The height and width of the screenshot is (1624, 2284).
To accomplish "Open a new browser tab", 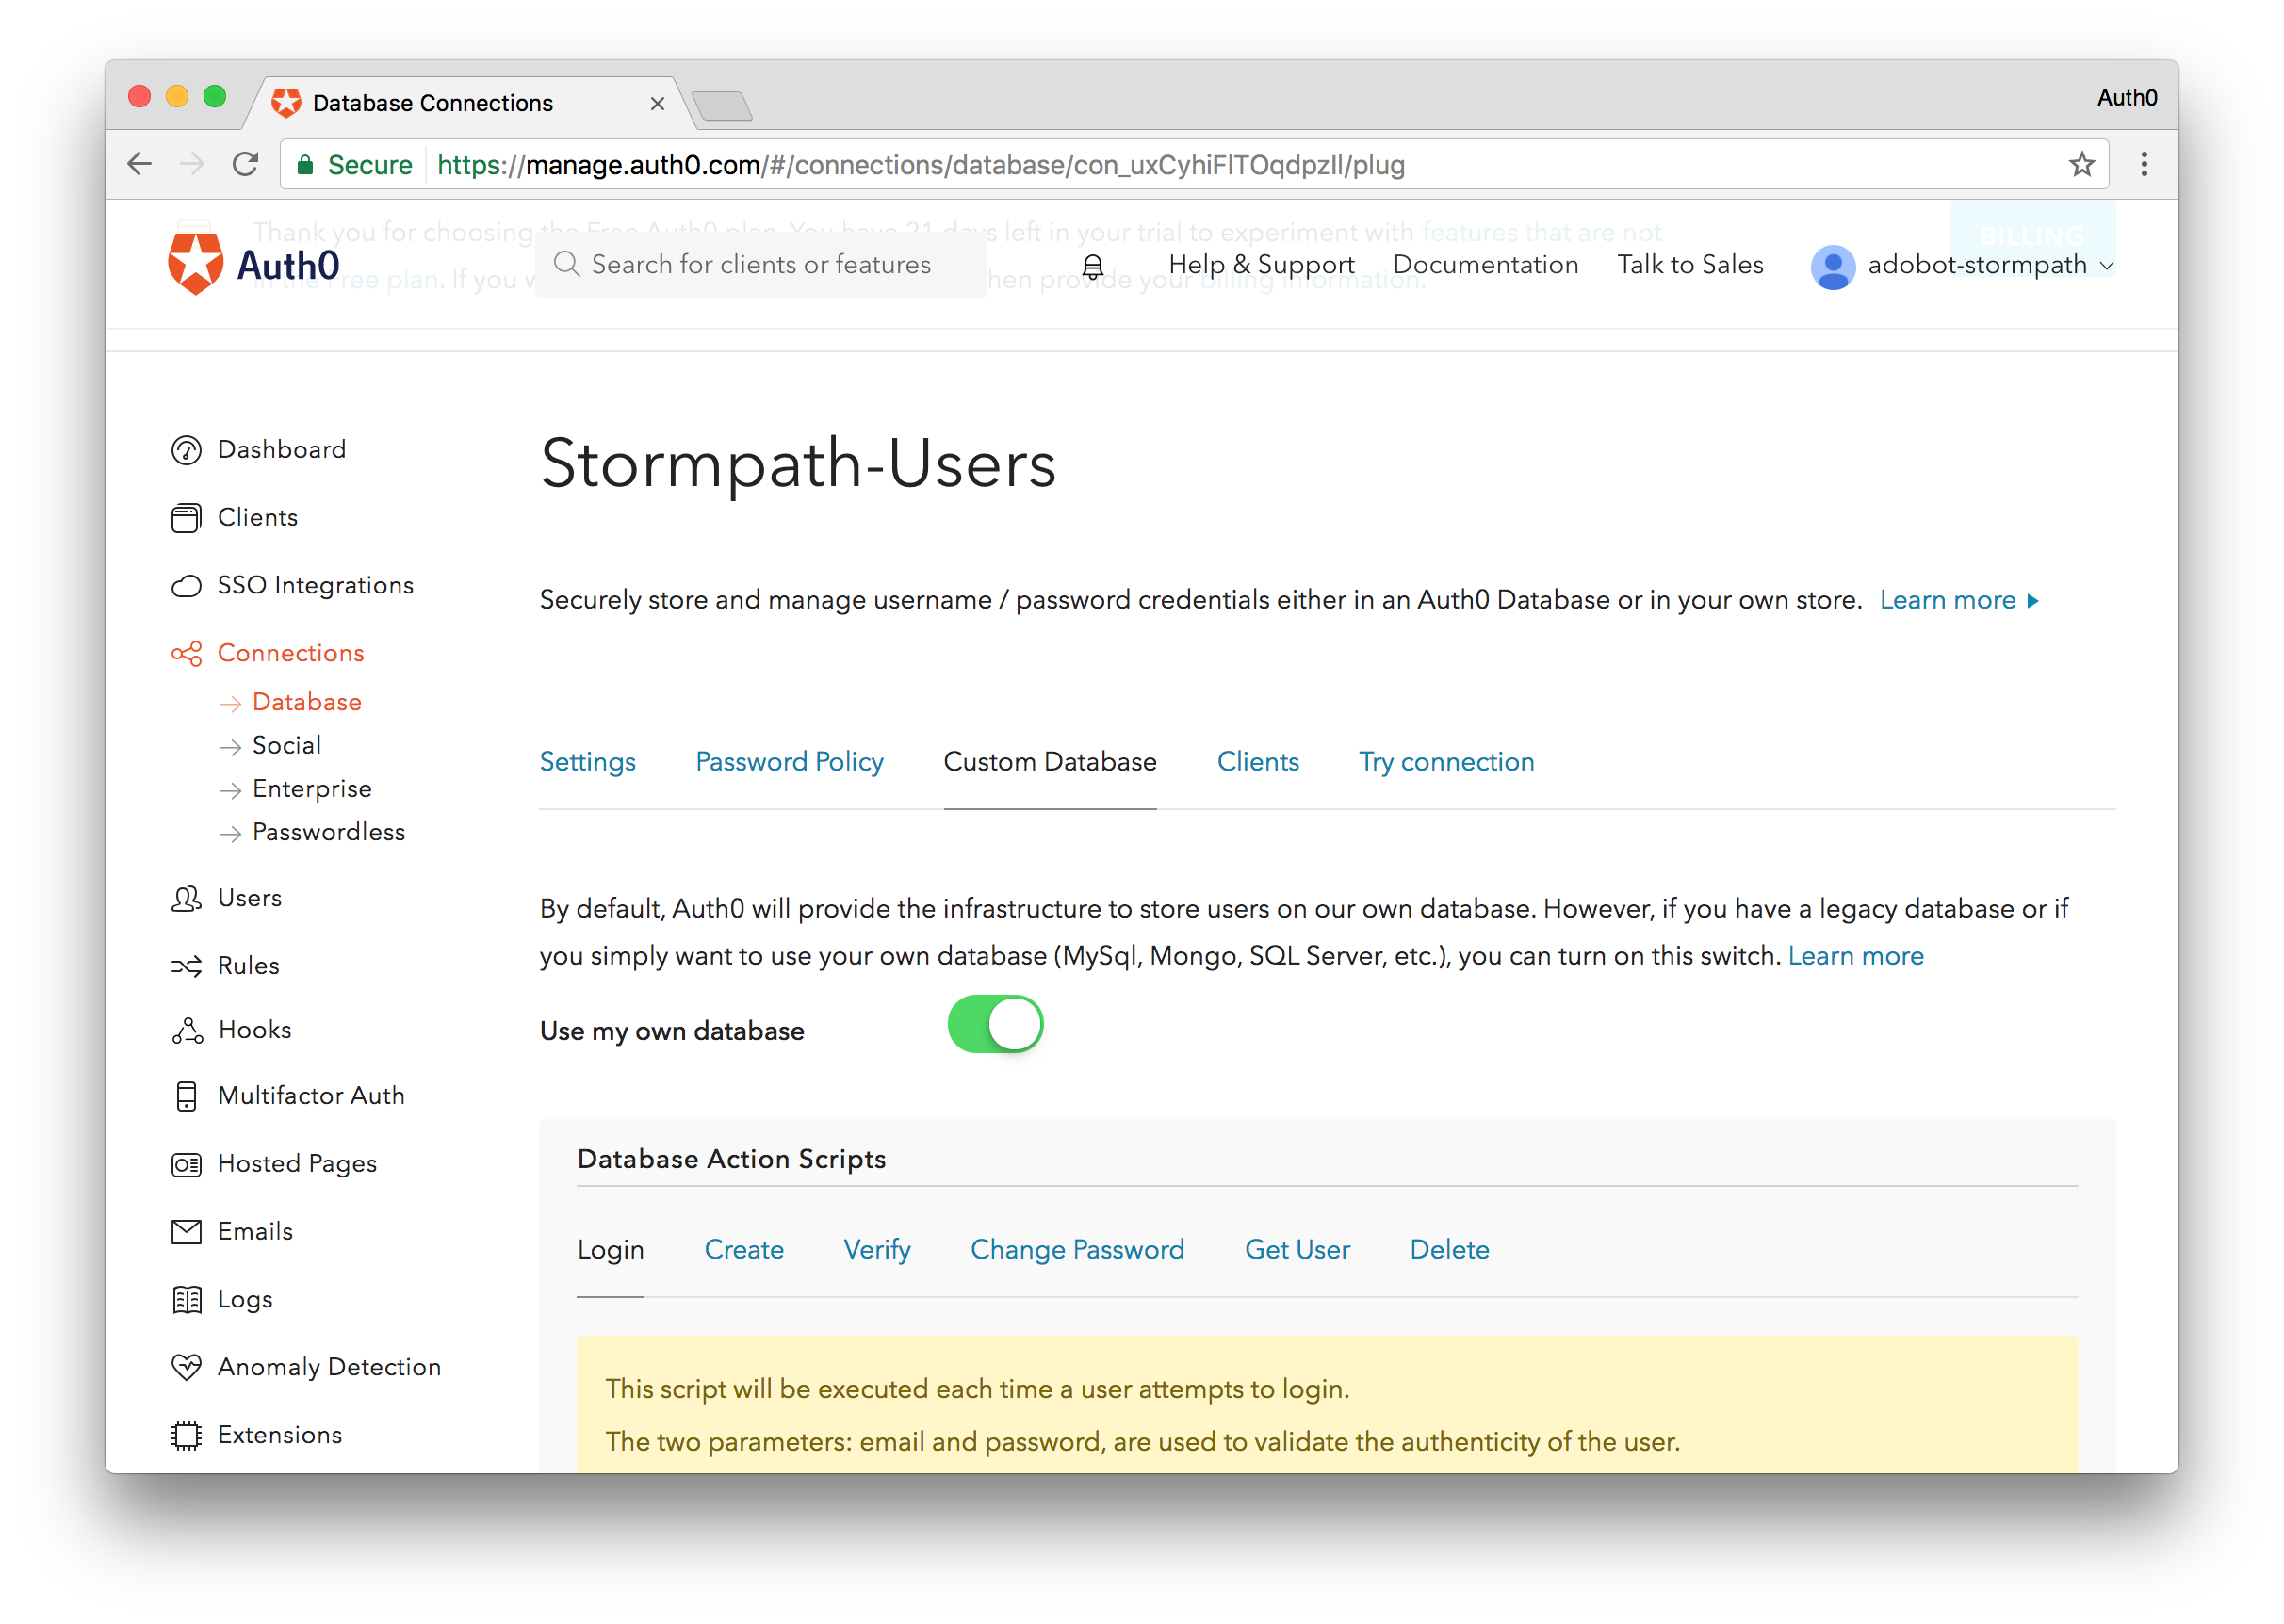I will pyautogui.click(x=721, y=105).
